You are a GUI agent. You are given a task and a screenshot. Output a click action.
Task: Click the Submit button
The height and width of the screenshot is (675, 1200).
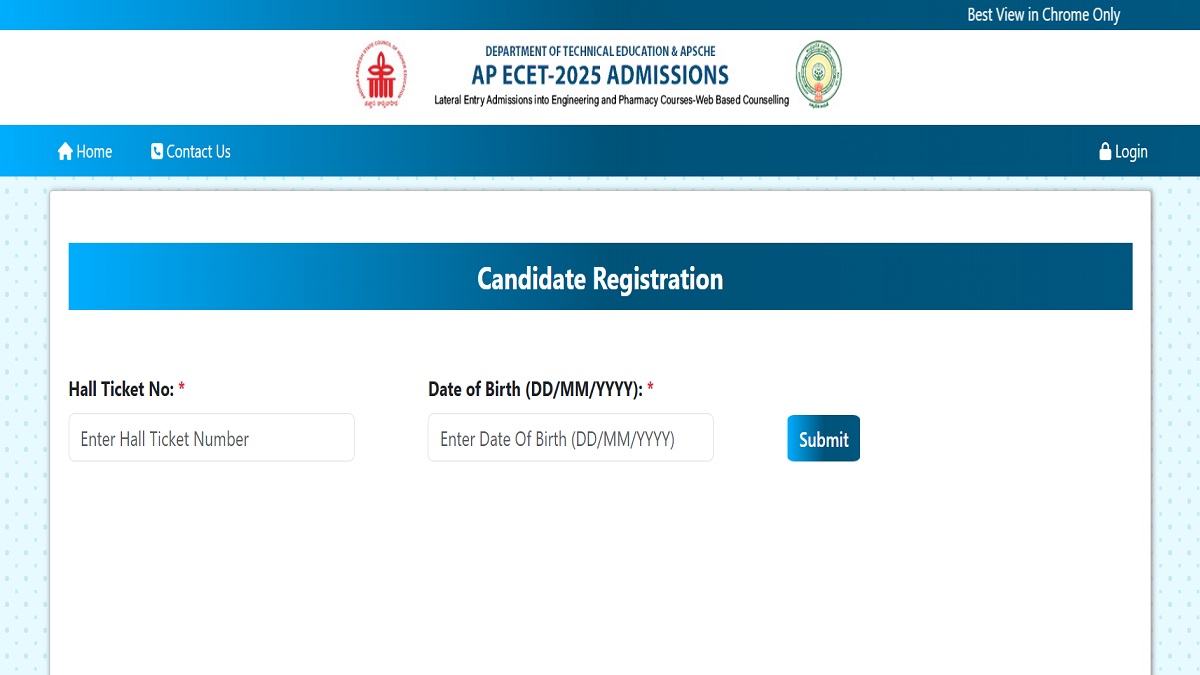(x=823, y=438)
